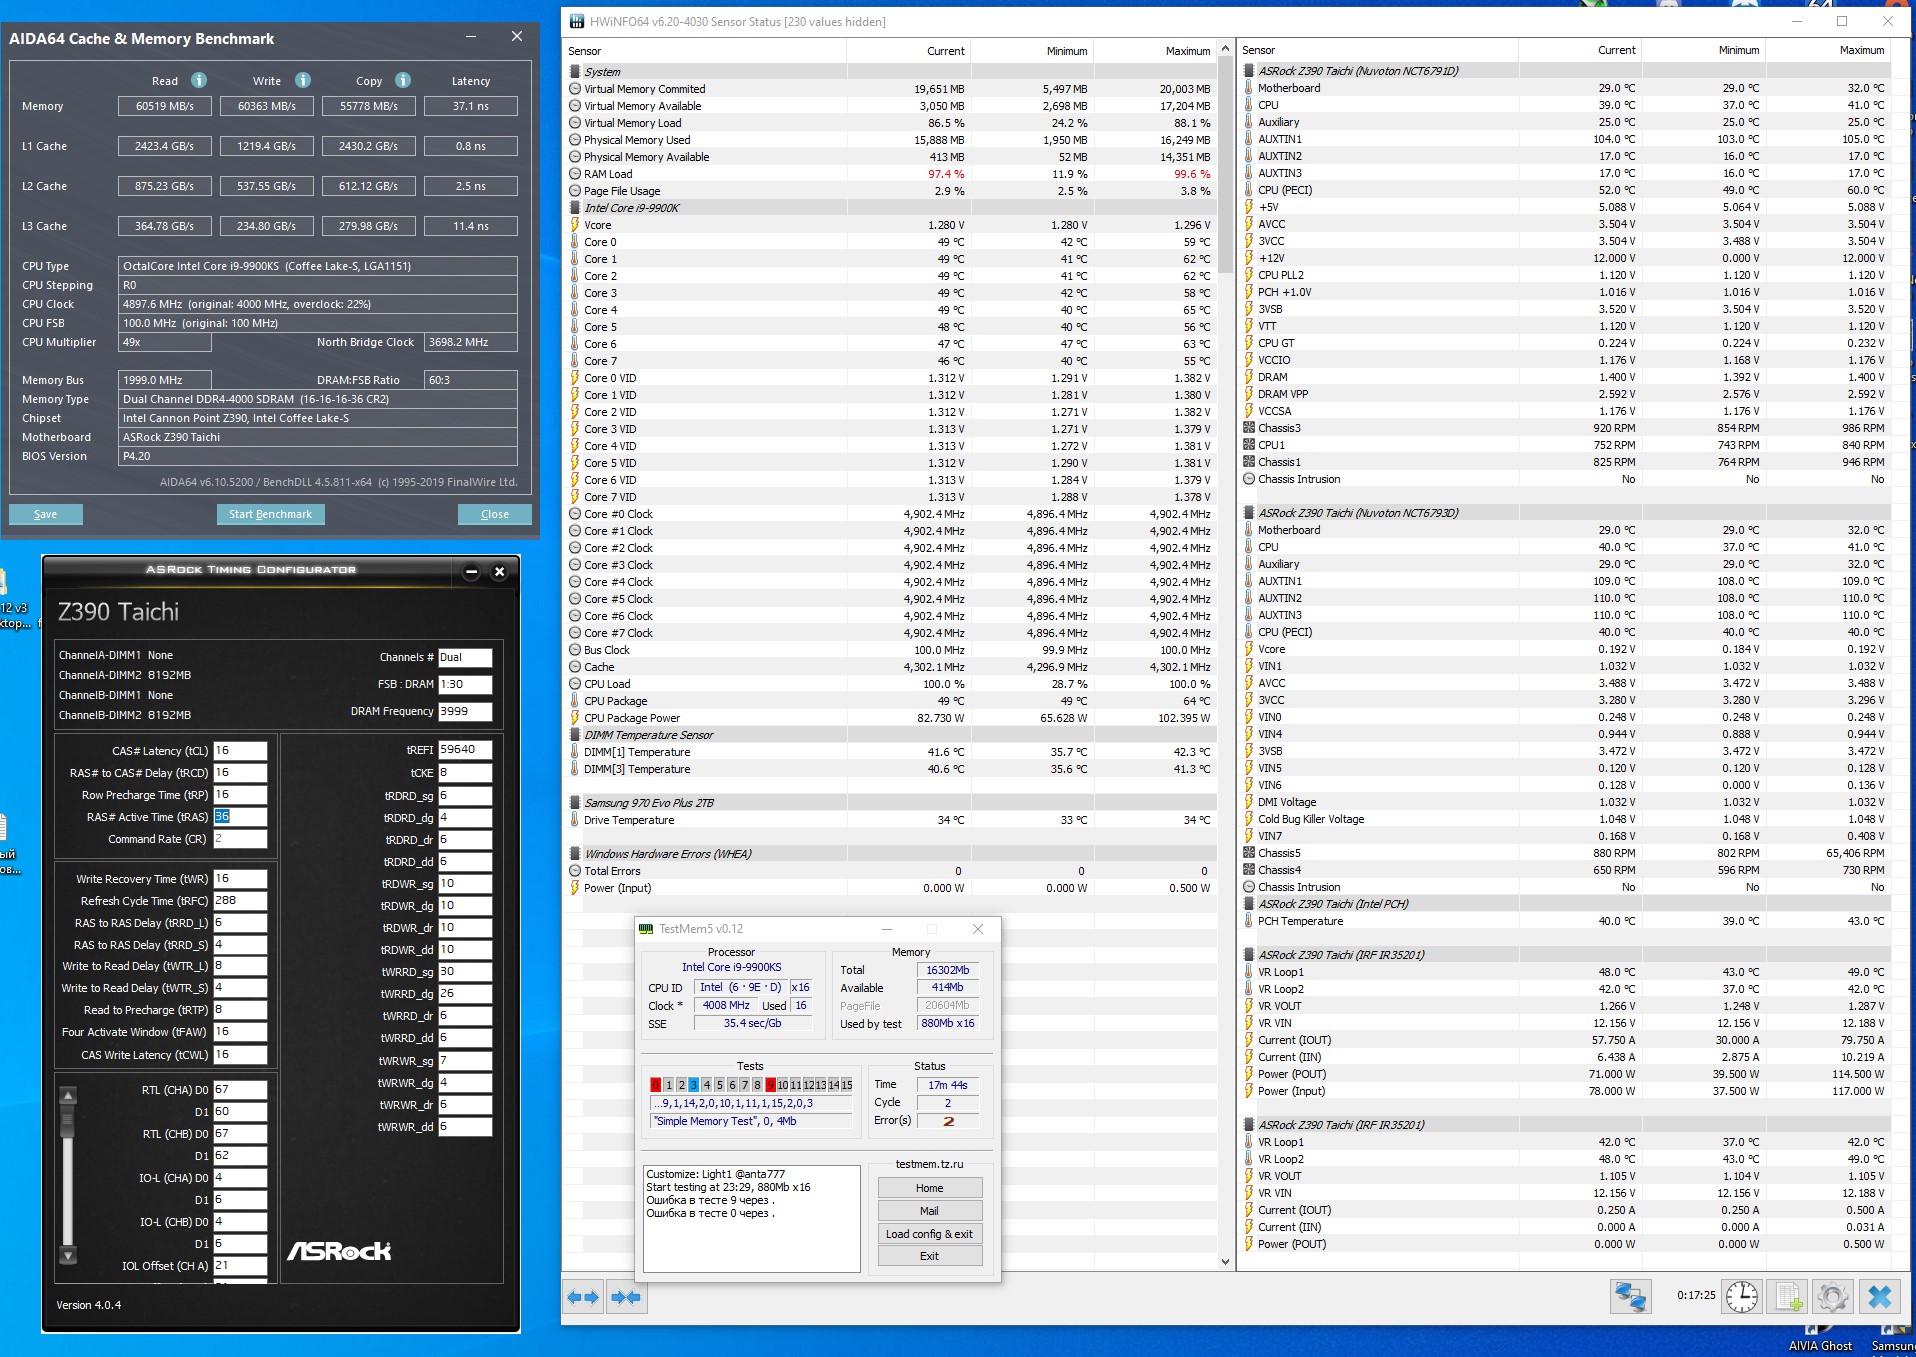Click the info icon next to Copy in AIDA64
1916x1357 pixels.
point(403,80)
